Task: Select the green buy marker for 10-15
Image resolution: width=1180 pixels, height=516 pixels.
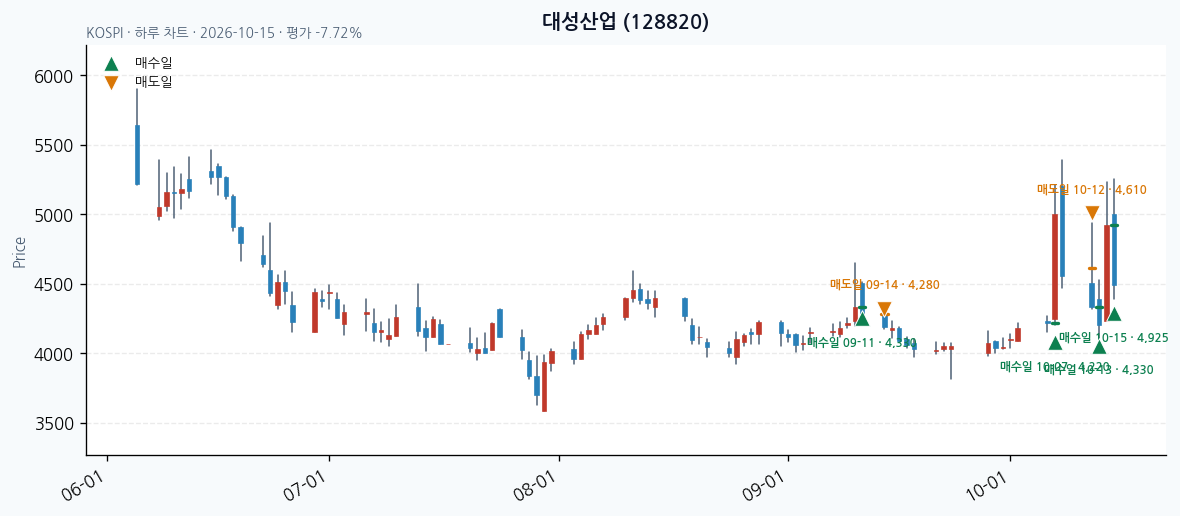Action: [x=1115, y=314]
